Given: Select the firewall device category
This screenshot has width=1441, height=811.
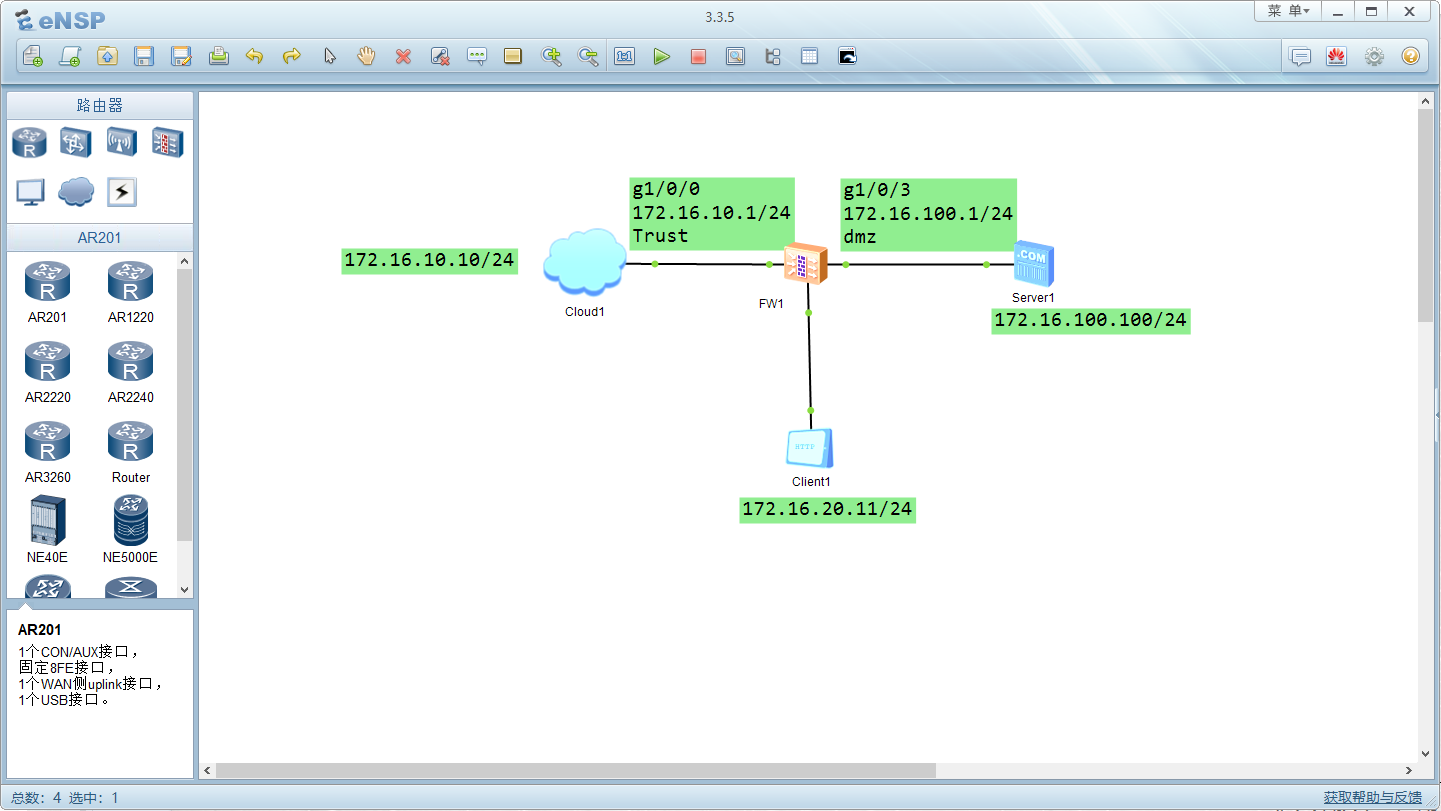Looking at the screenshot, I should 167,142.
